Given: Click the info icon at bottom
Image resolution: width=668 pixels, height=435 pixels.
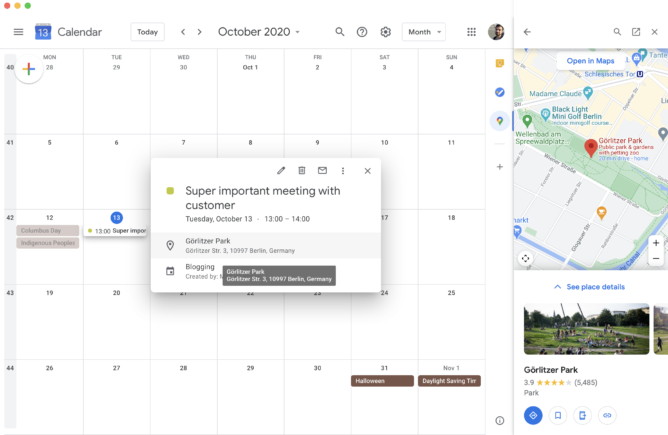Looking at the screenshot, I should point(500,421).
